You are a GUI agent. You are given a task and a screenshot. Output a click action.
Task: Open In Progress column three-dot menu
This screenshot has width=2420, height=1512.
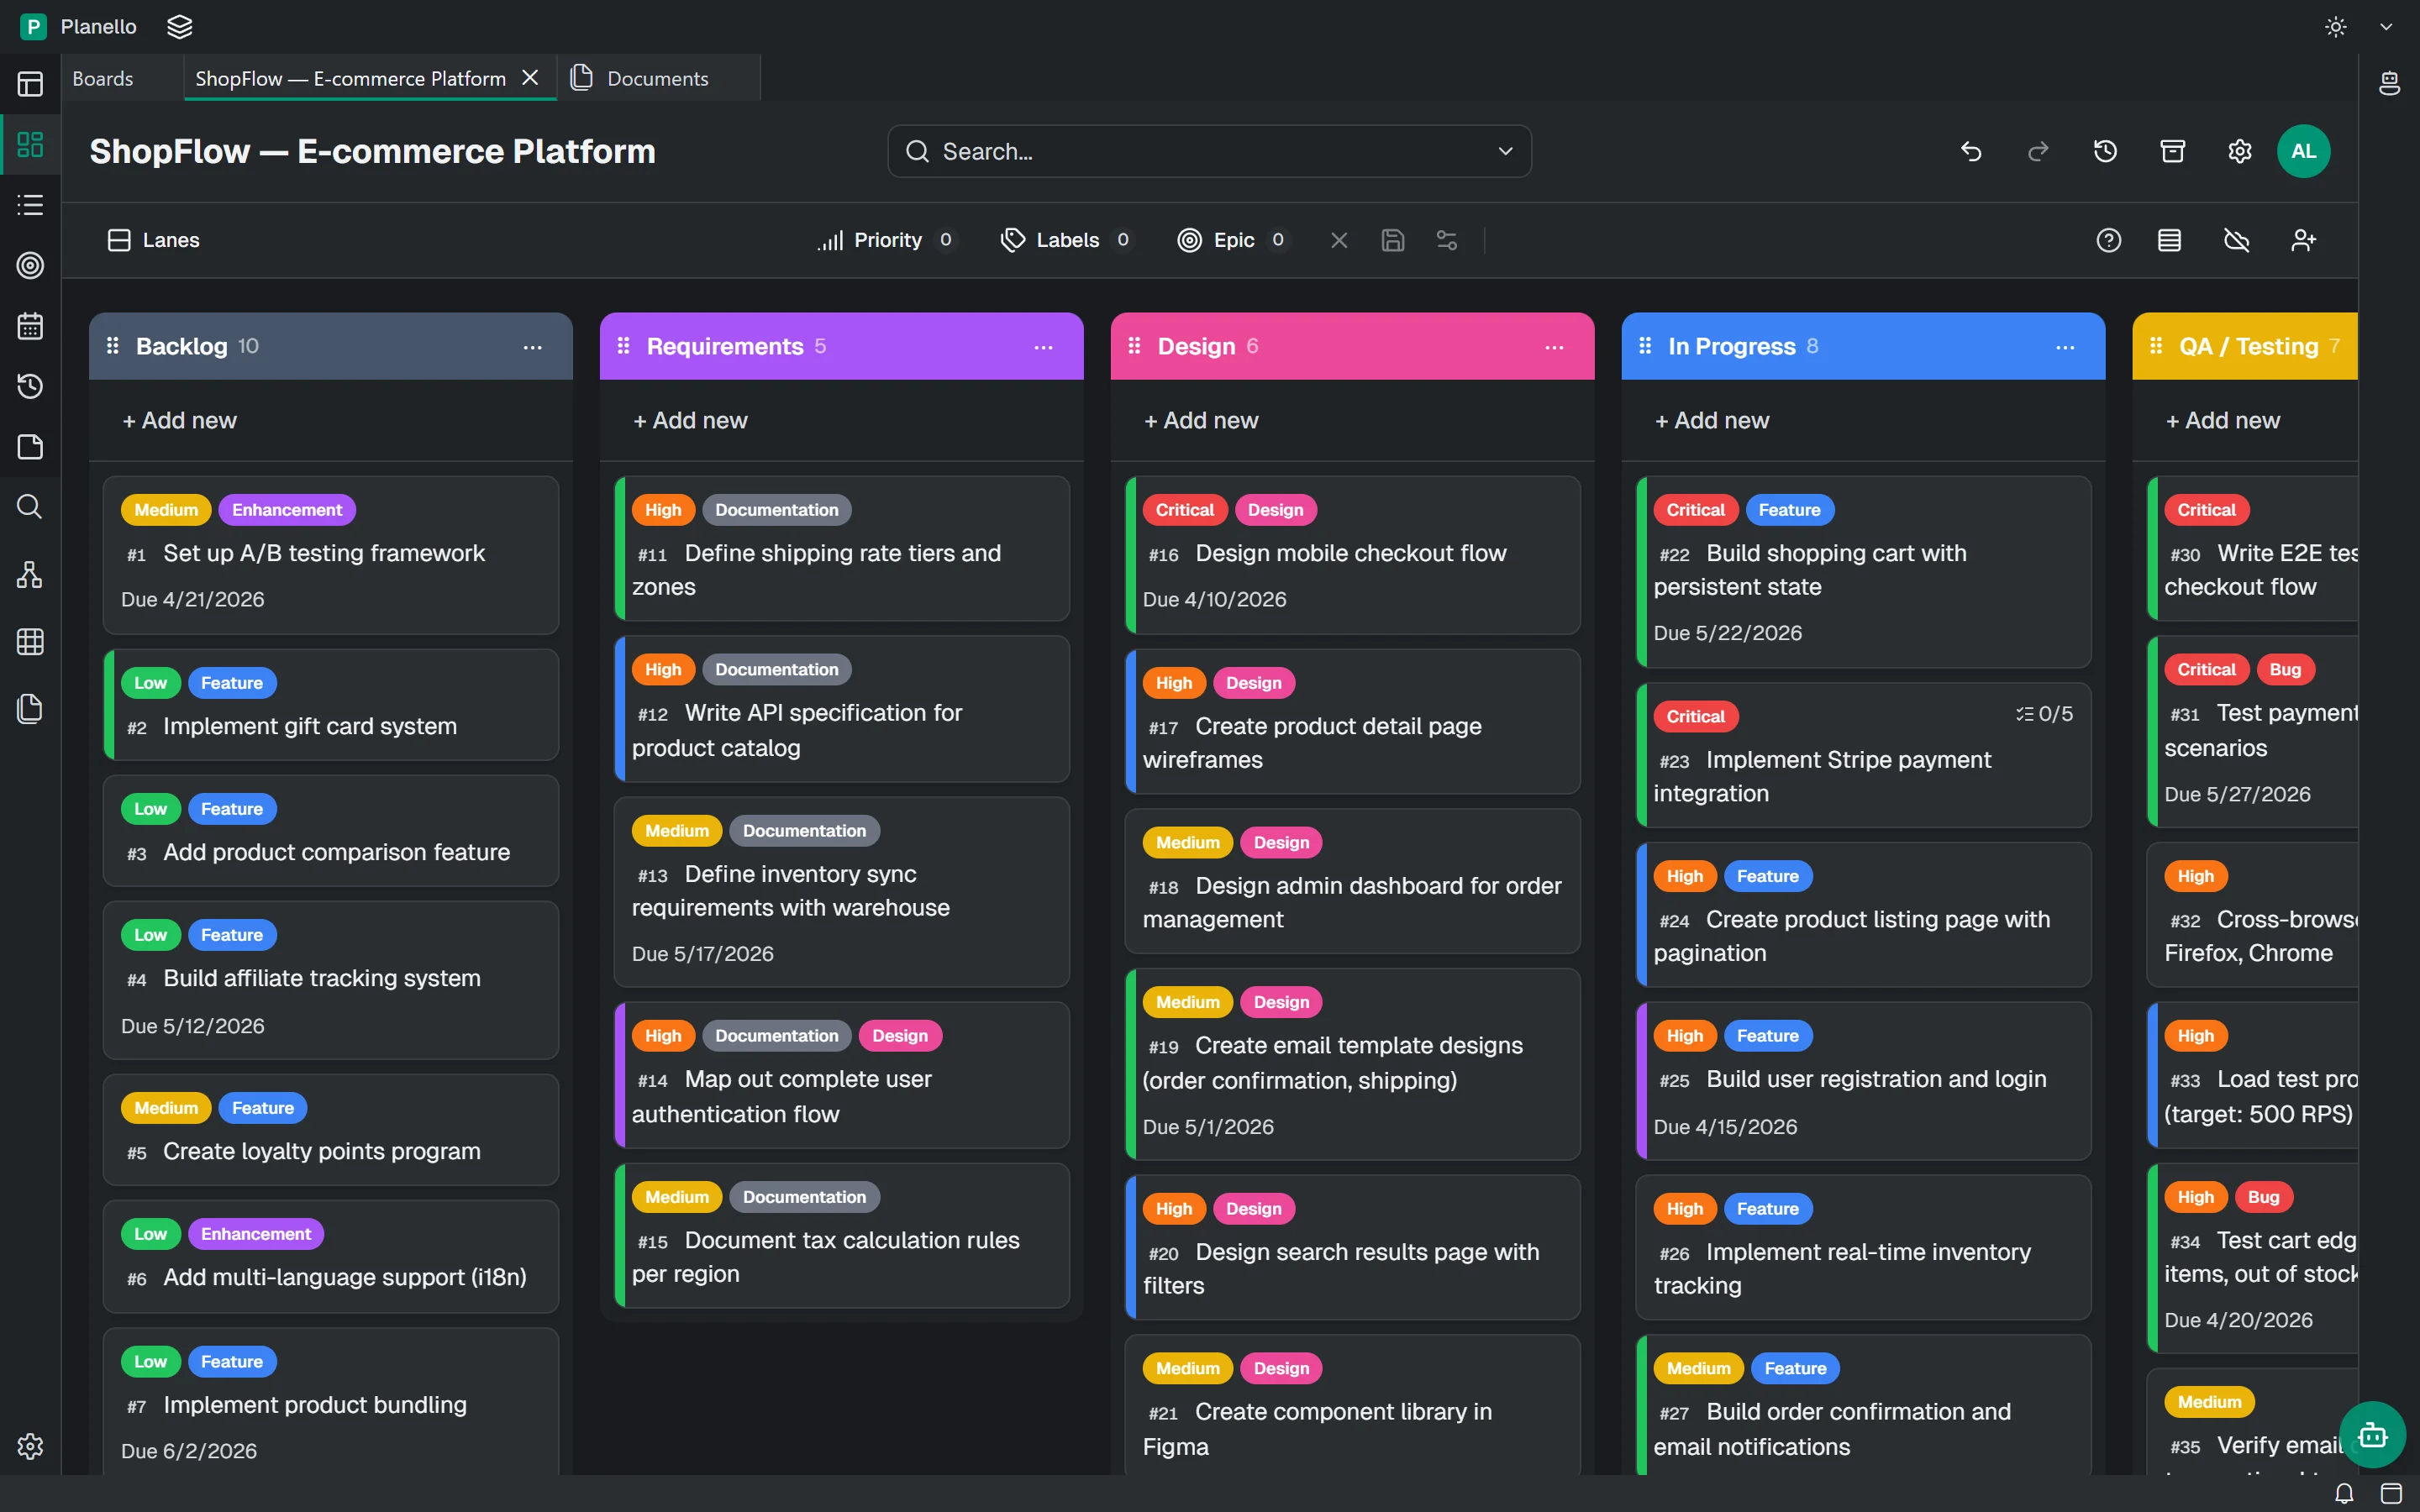click(x=2065, y=347)
